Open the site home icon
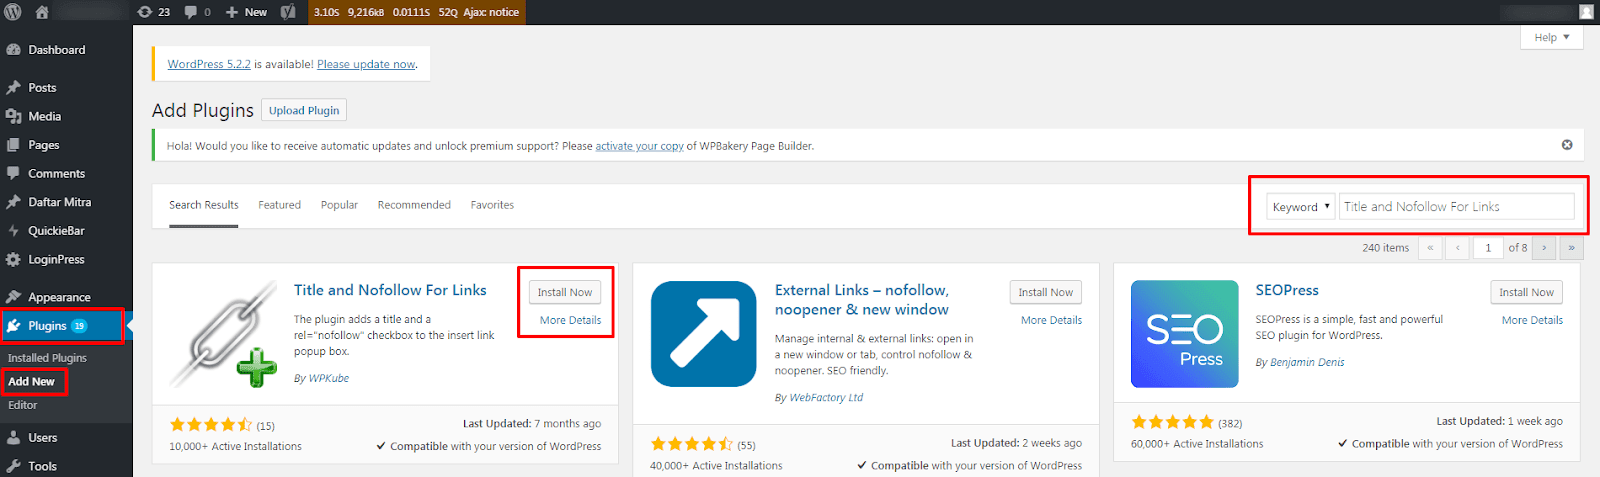1600x477 pixels. (x=42, y=12)
